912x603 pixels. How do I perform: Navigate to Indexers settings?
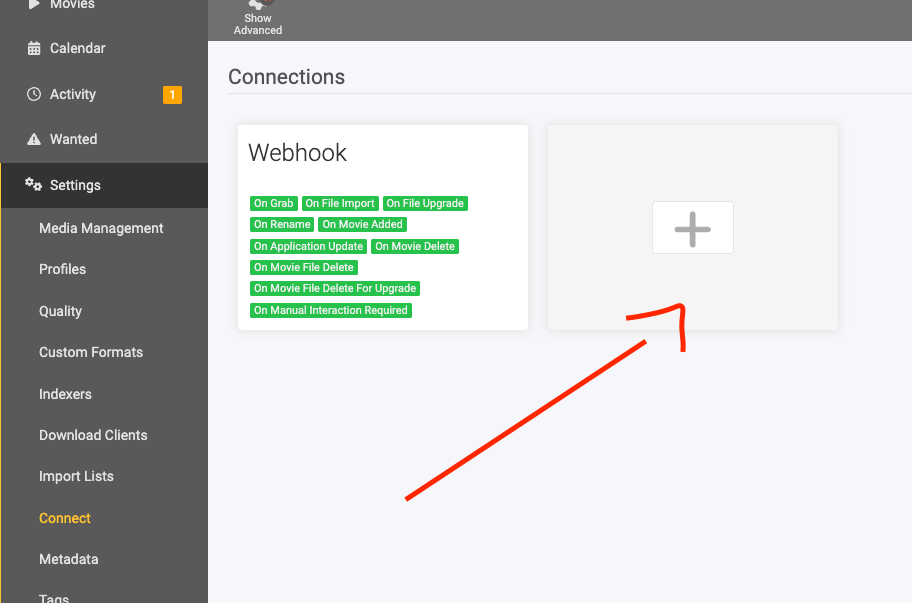65,394
